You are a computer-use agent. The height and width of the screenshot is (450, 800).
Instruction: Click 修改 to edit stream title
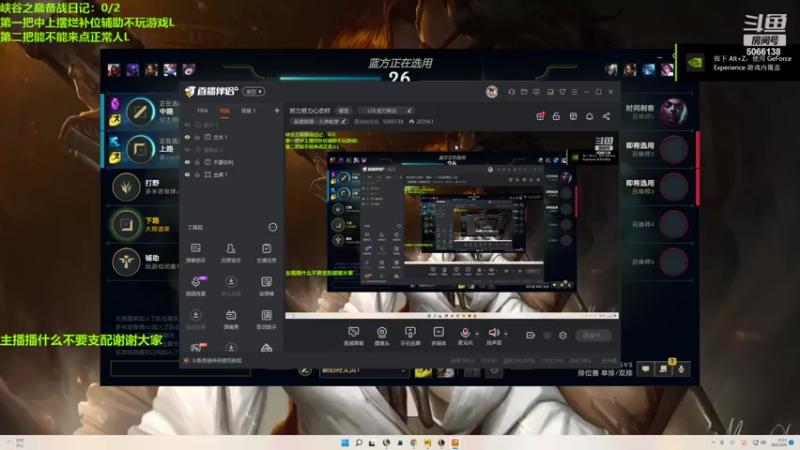pos(344,111)
